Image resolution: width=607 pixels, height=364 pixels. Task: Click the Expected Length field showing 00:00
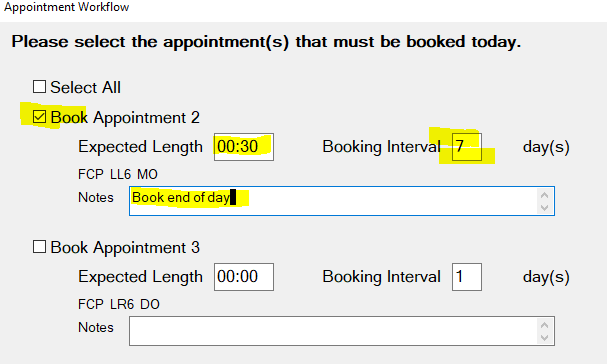point(244,277)
